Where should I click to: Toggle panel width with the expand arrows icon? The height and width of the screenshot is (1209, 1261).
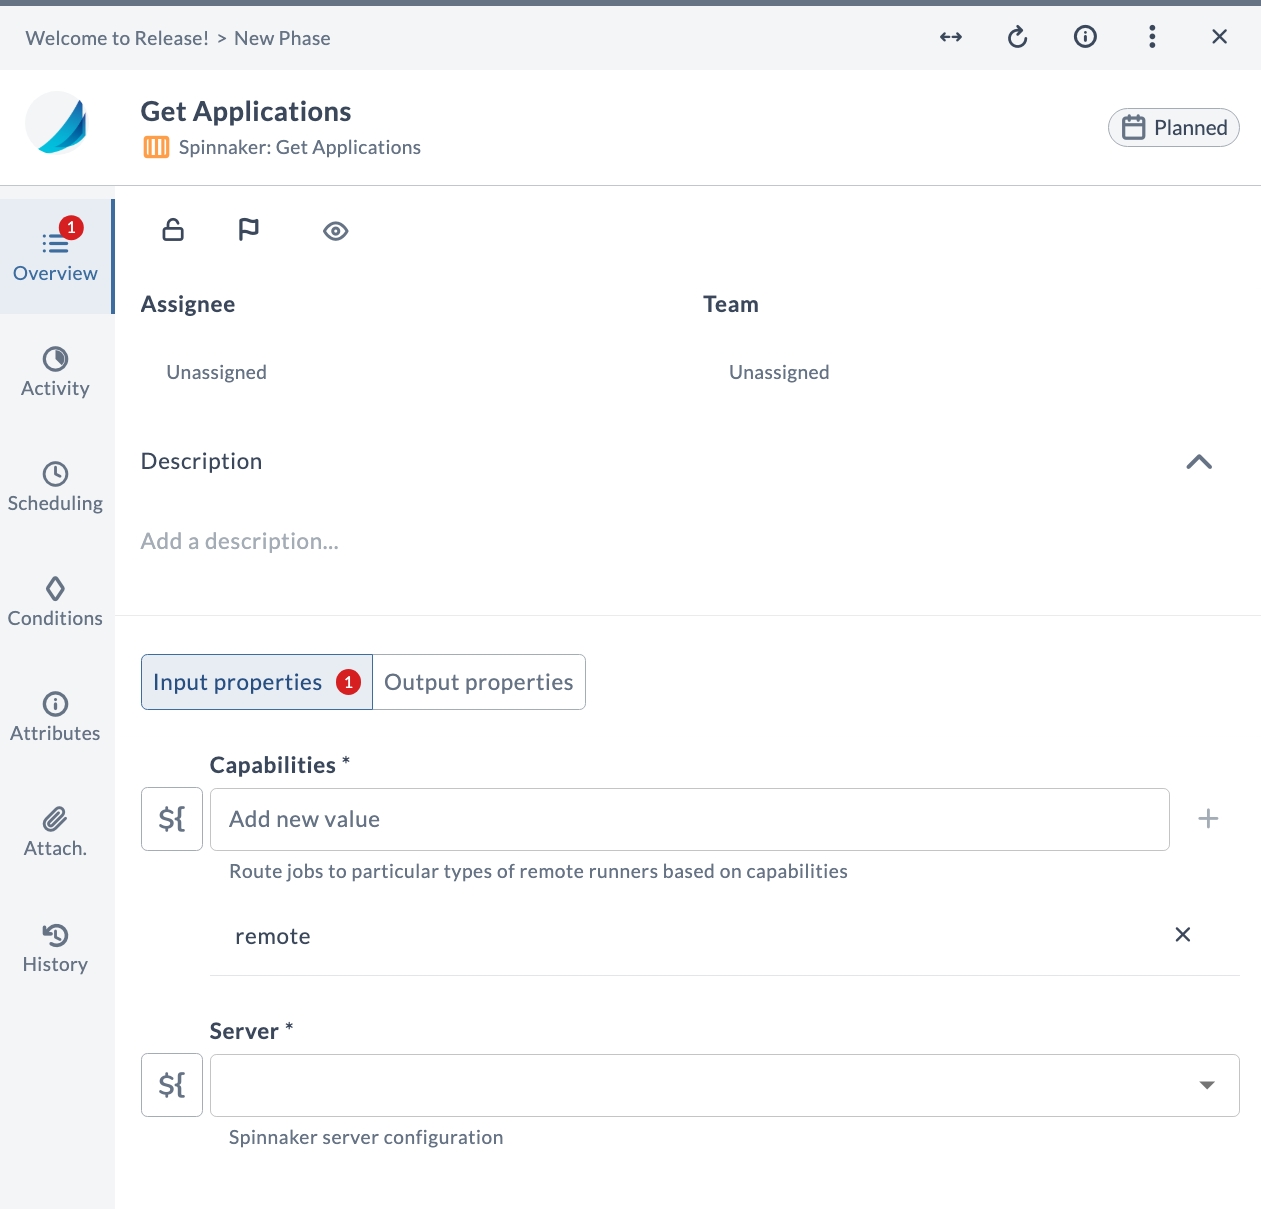tap(950, 38)
